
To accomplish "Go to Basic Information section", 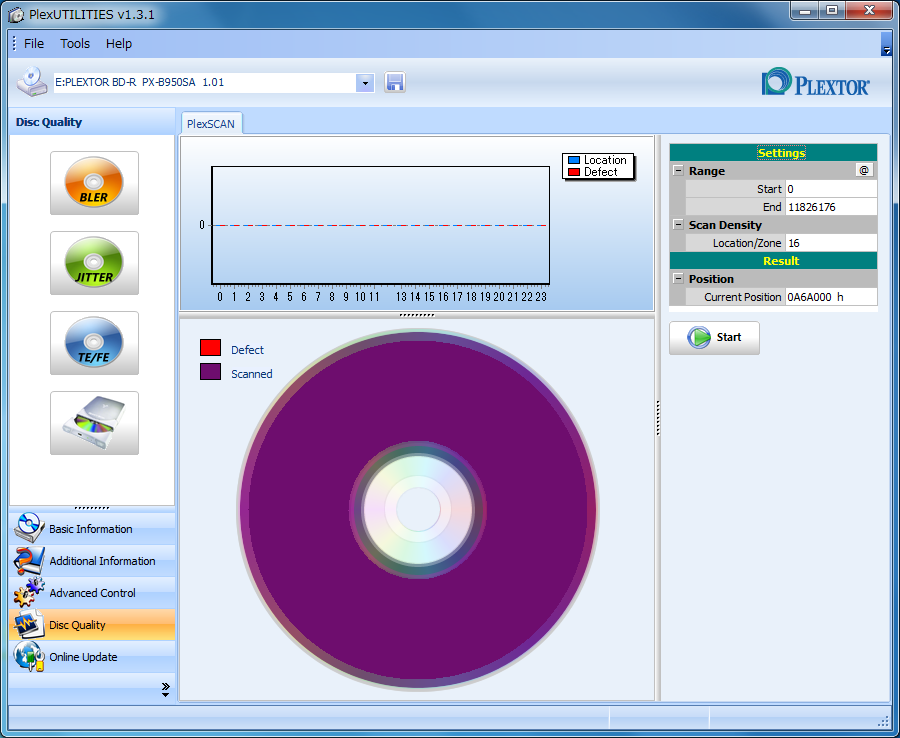I will tap(92, 529).
